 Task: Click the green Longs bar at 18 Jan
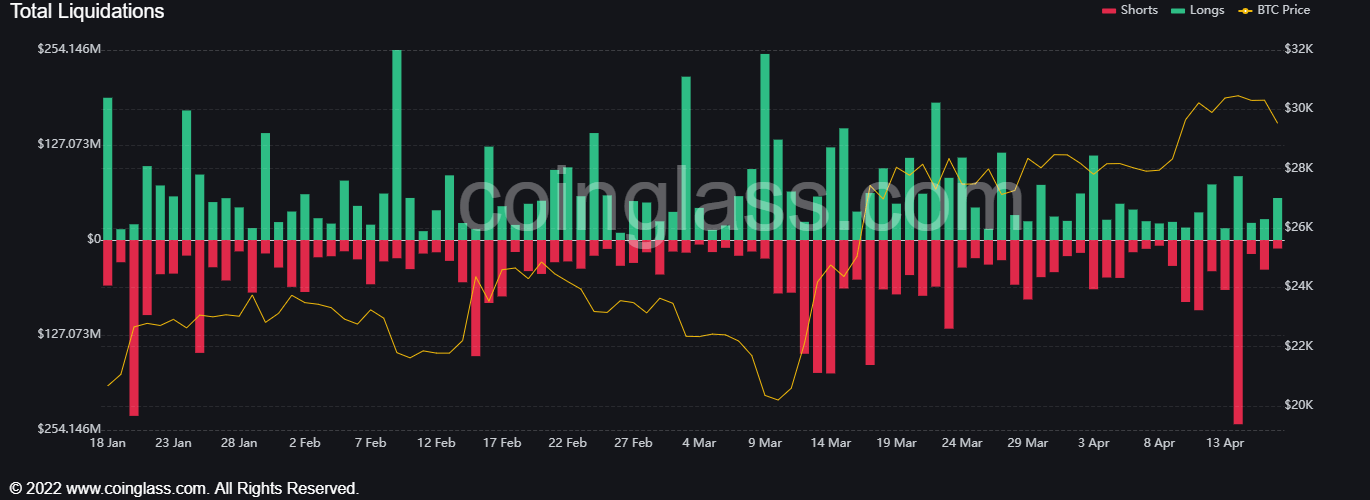[108, 168]
